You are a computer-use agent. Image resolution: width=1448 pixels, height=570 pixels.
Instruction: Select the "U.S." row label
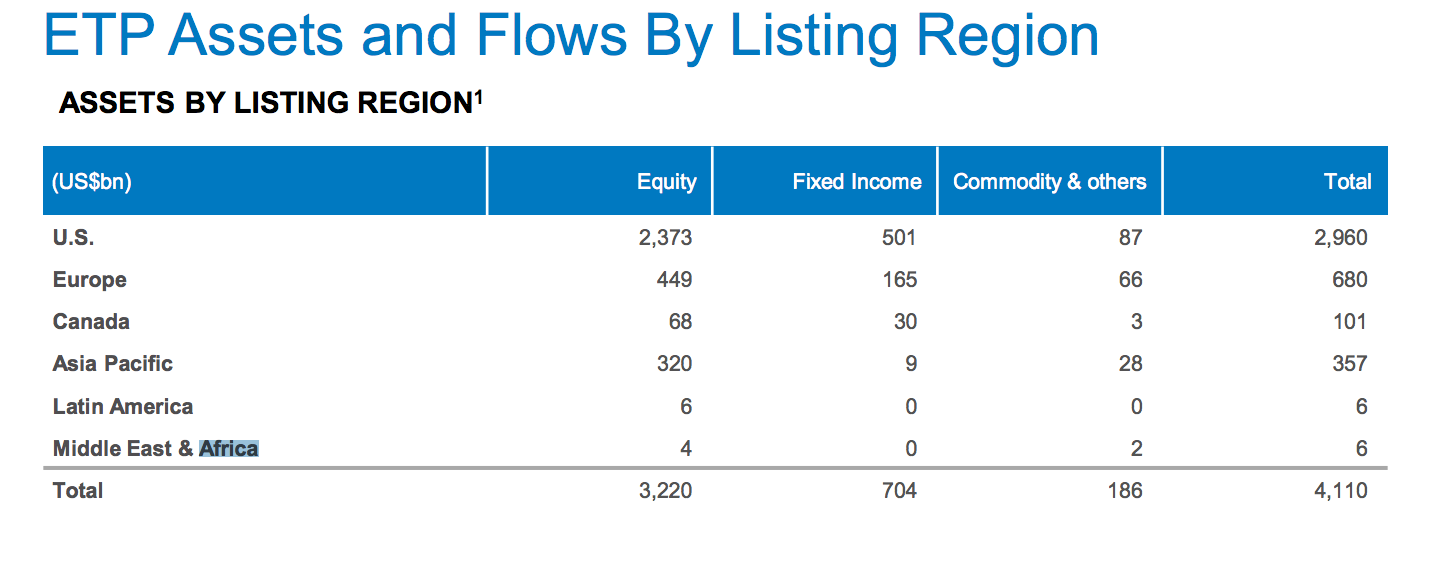click(x=73, y=238)
